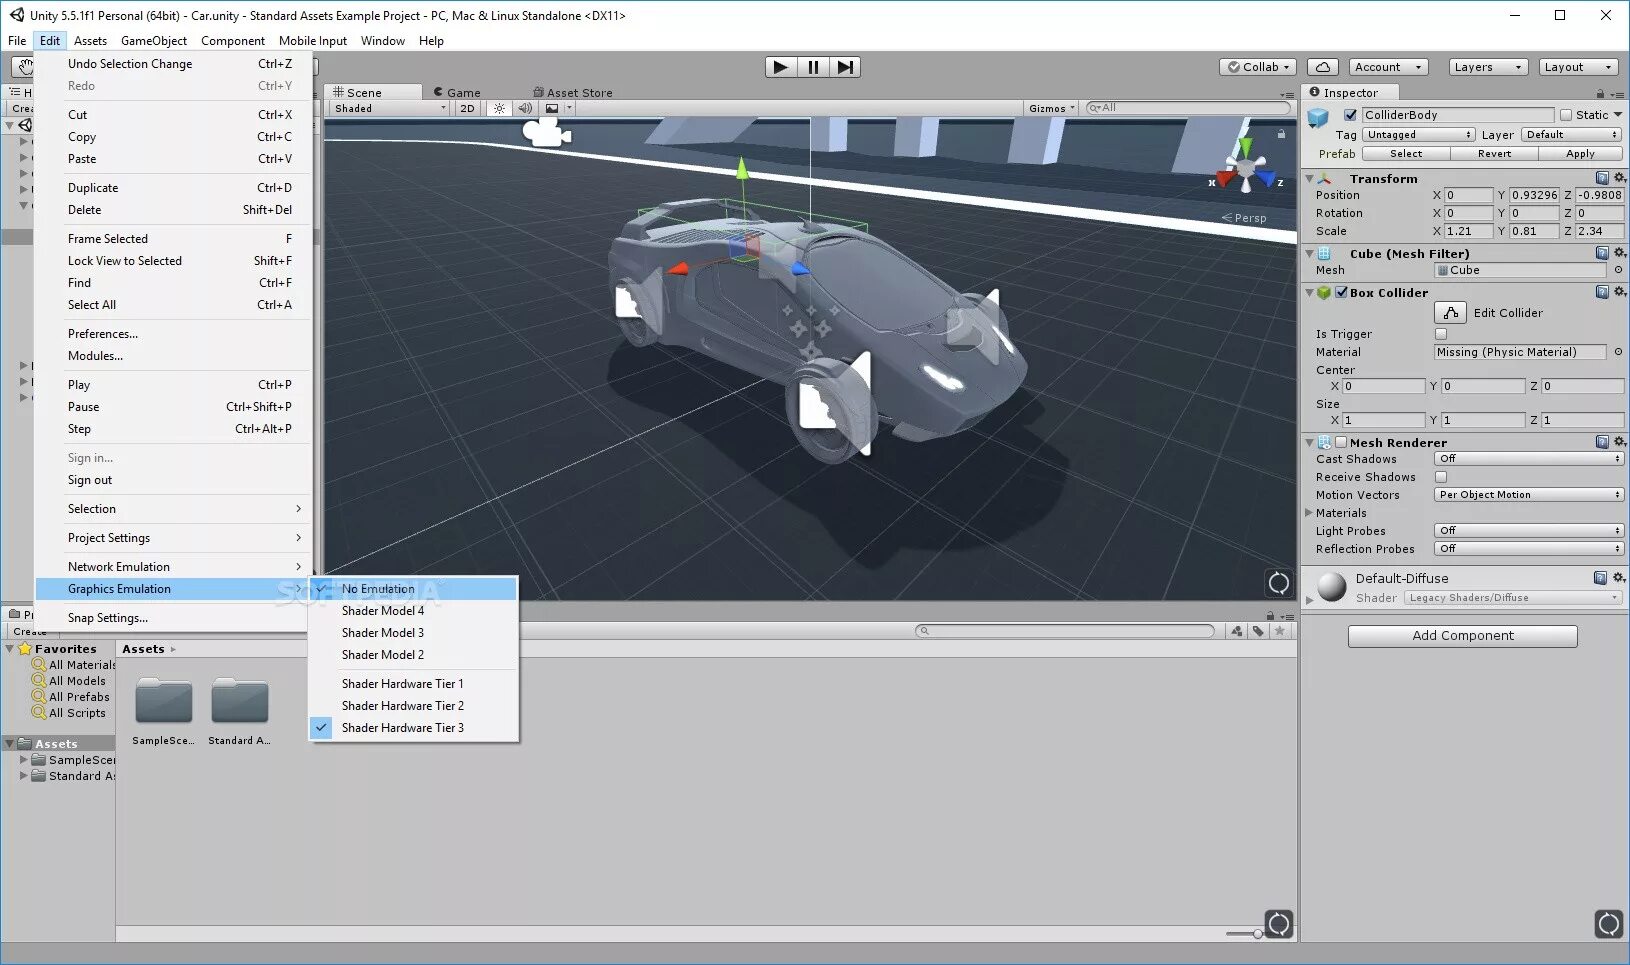Open the Collab button
Image resolution: width=1630 pixels, height=965 pixels.
(x=1259, y=67)
